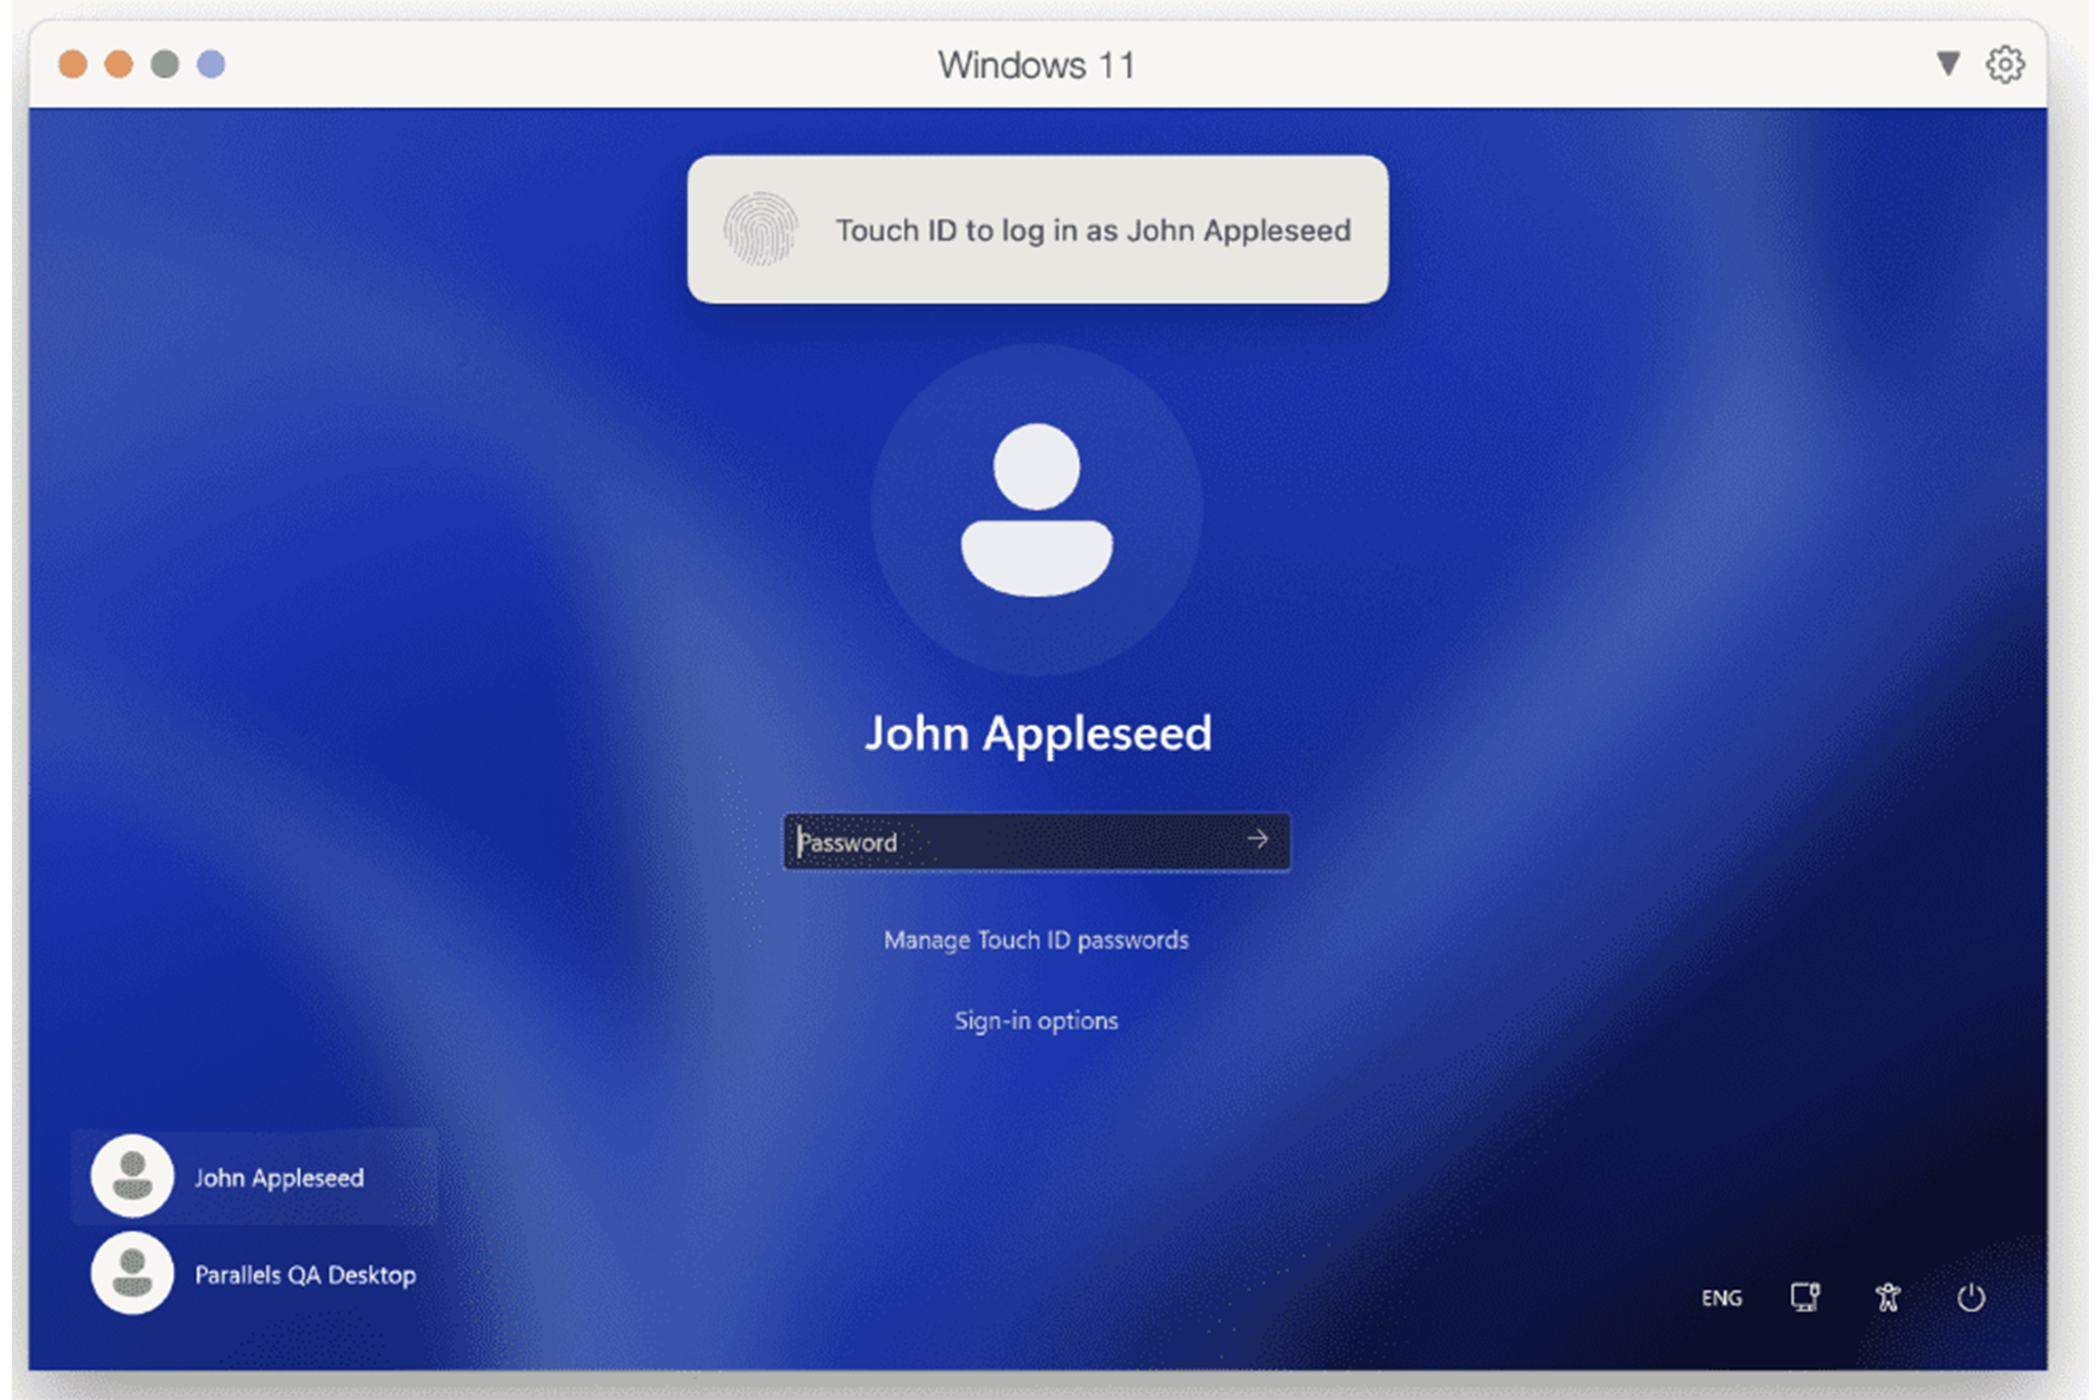Click the yellow minimize traffic light
Screen dimensions: 2100x1400
(x=119, y=63)
